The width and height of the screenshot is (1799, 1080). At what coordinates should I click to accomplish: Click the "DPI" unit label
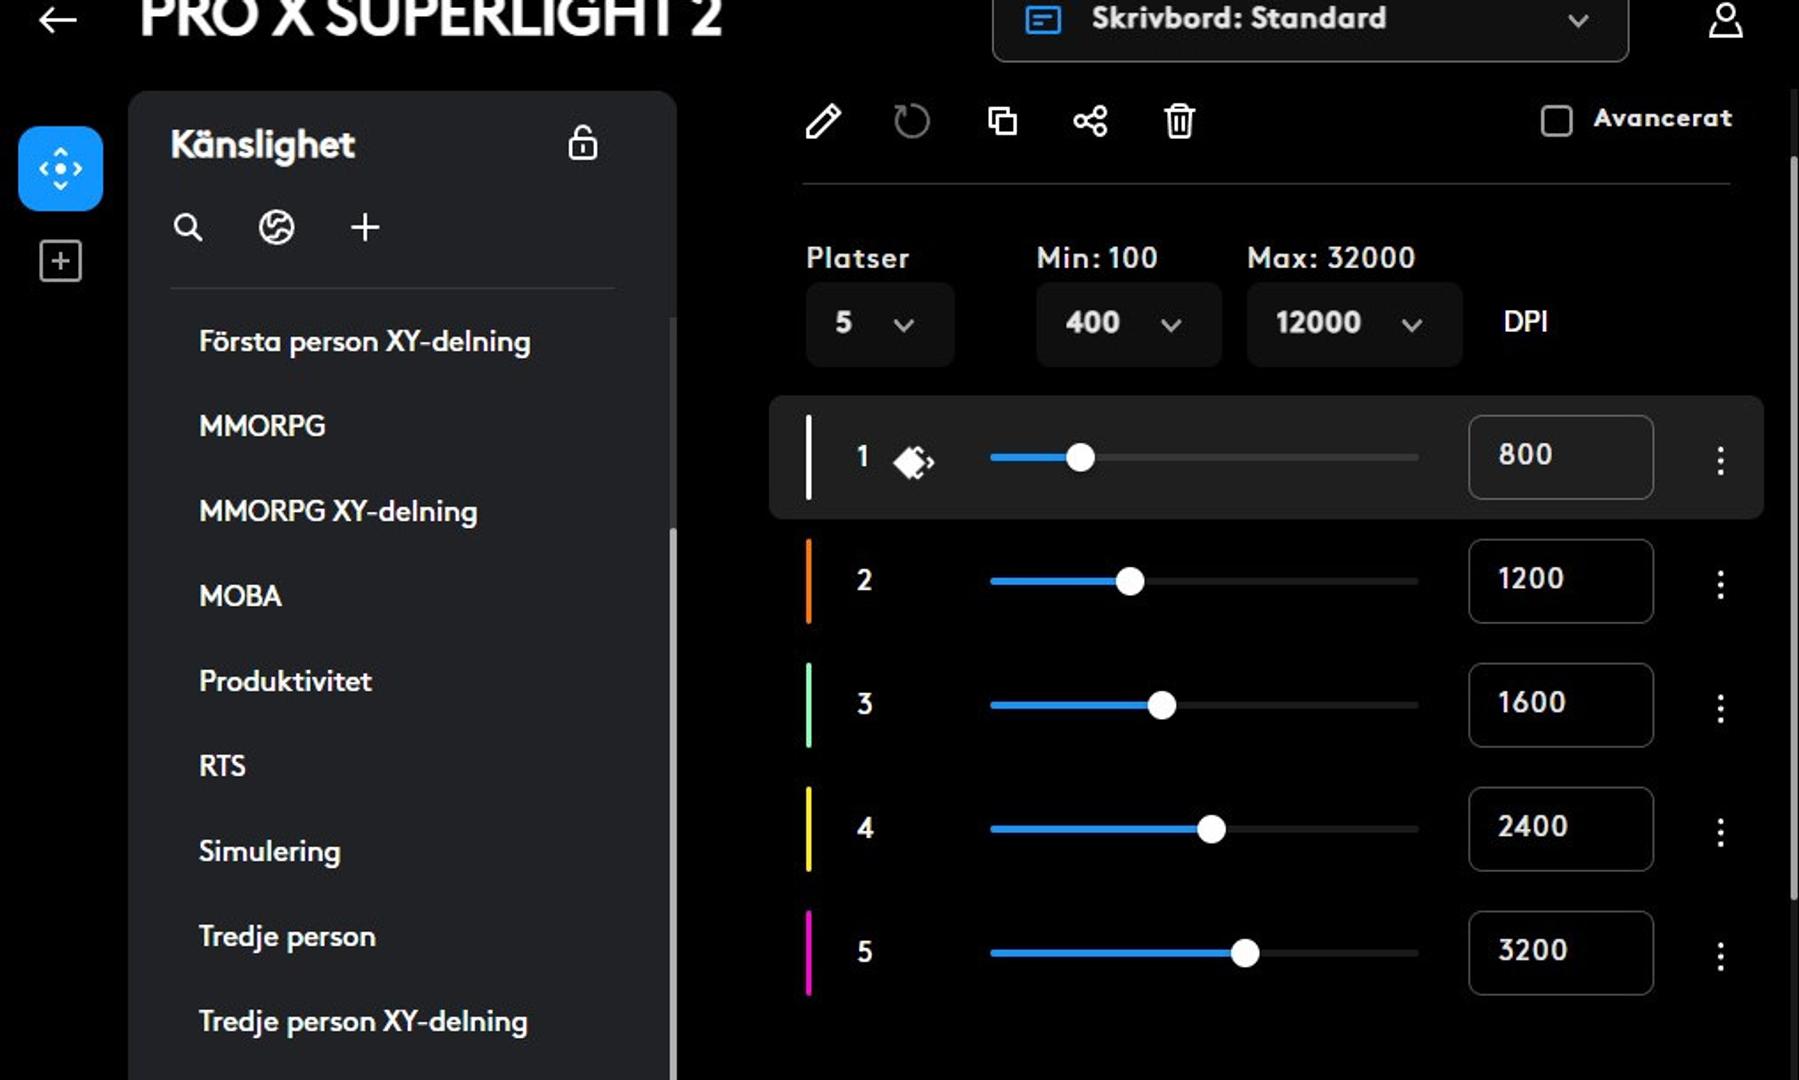click(x=1525, y=322)
